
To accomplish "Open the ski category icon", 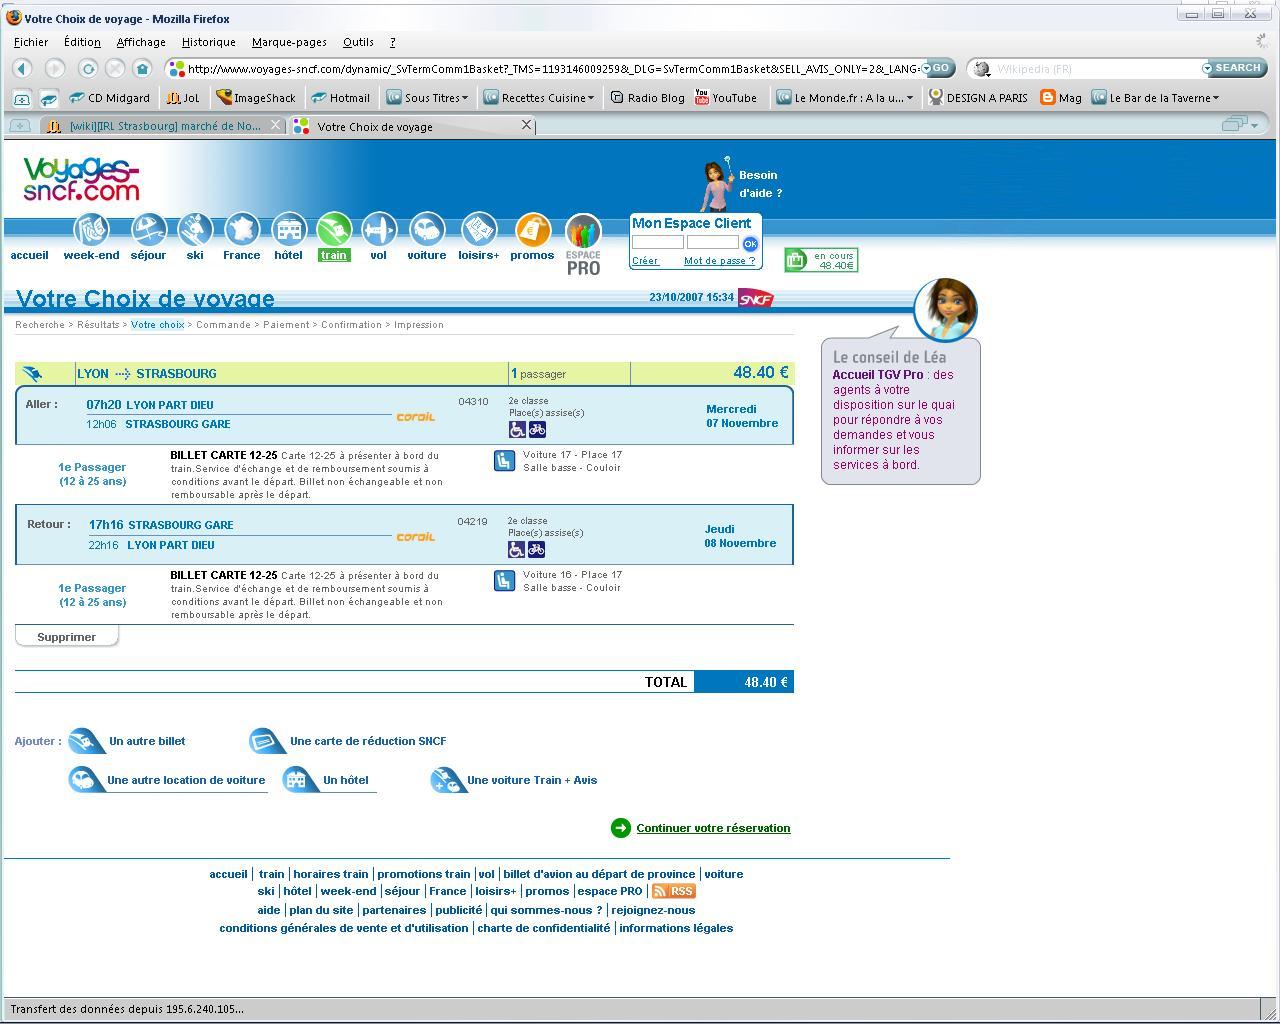I will pyautogui.click(x=195, y=230).
